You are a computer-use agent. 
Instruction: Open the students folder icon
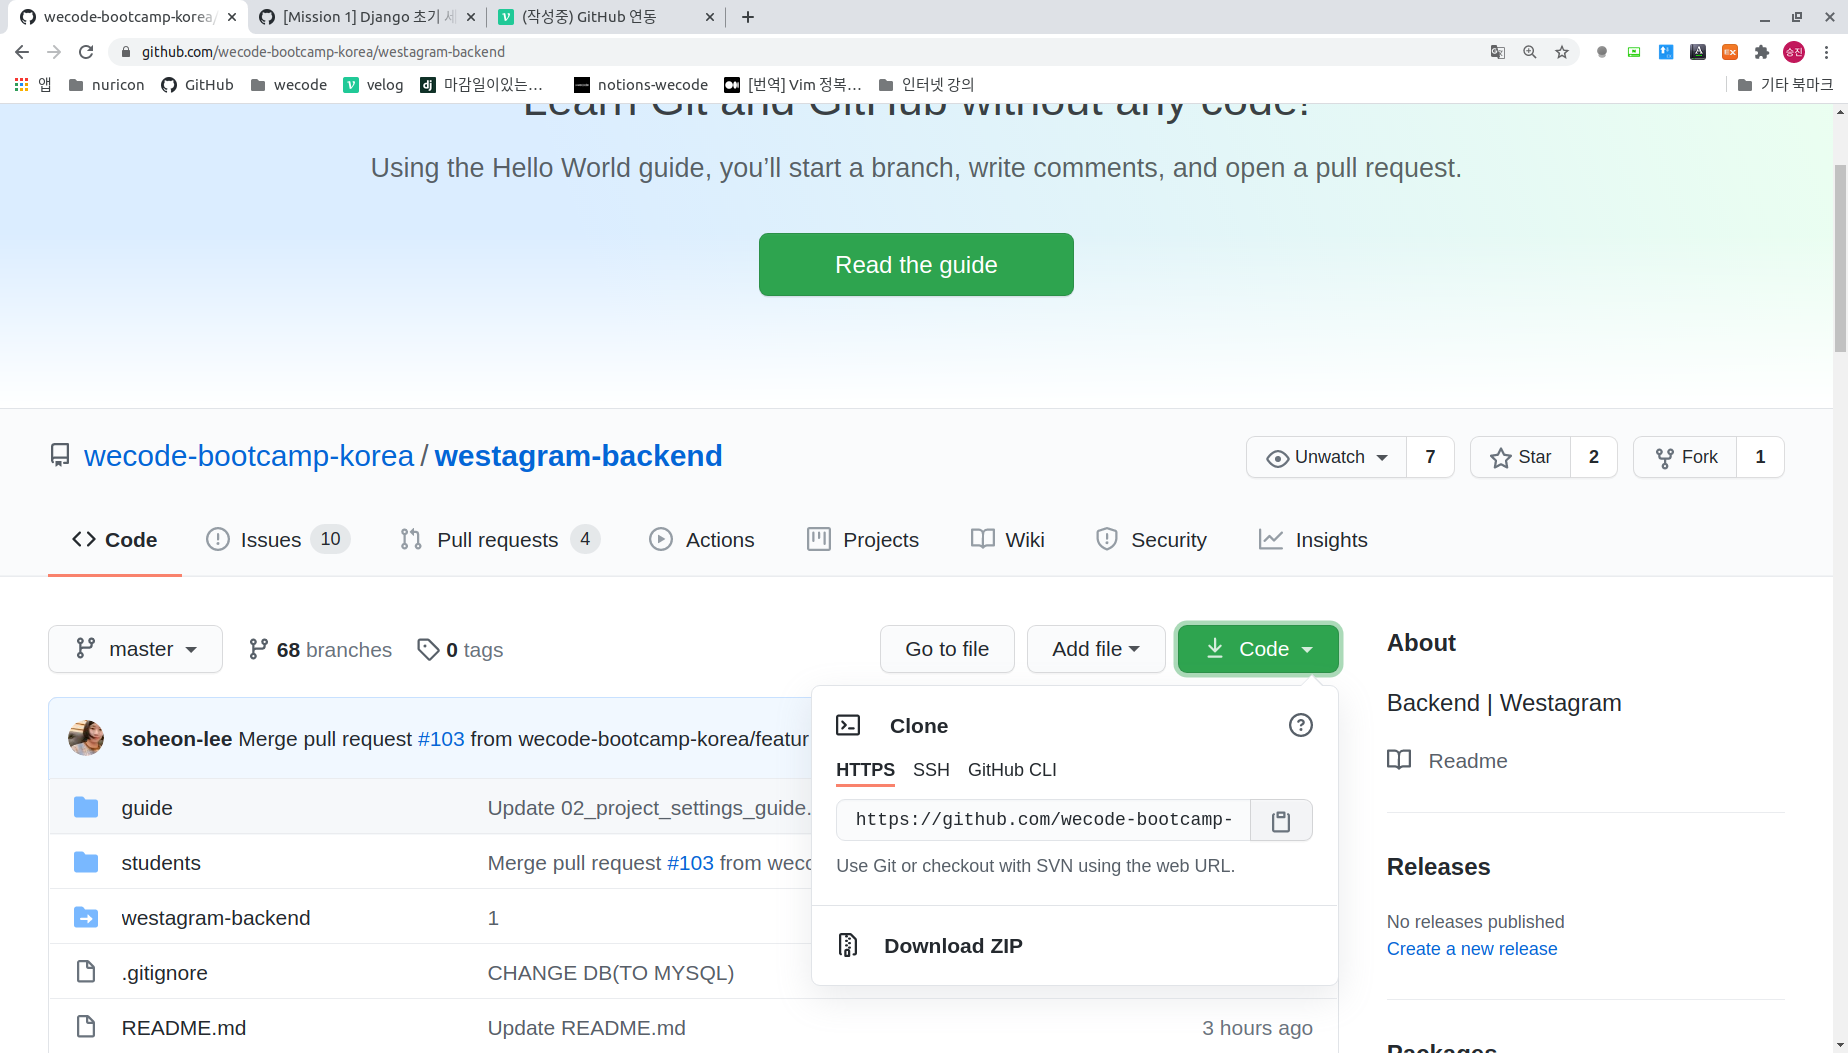tap(86, 862)
